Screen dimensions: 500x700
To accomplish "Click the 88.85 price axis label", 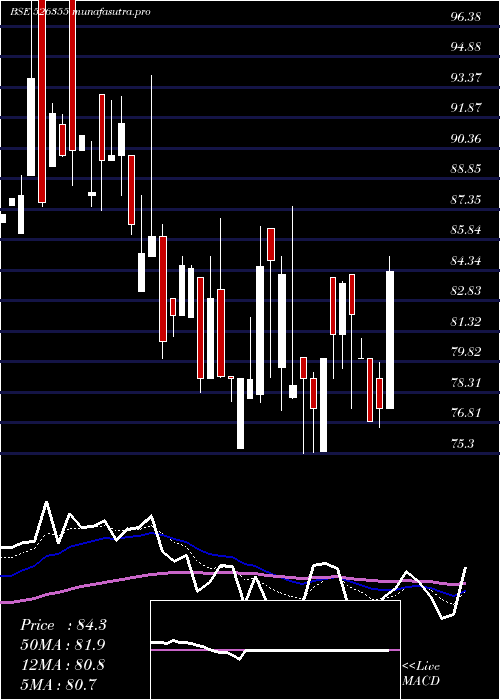I will 466,169.
